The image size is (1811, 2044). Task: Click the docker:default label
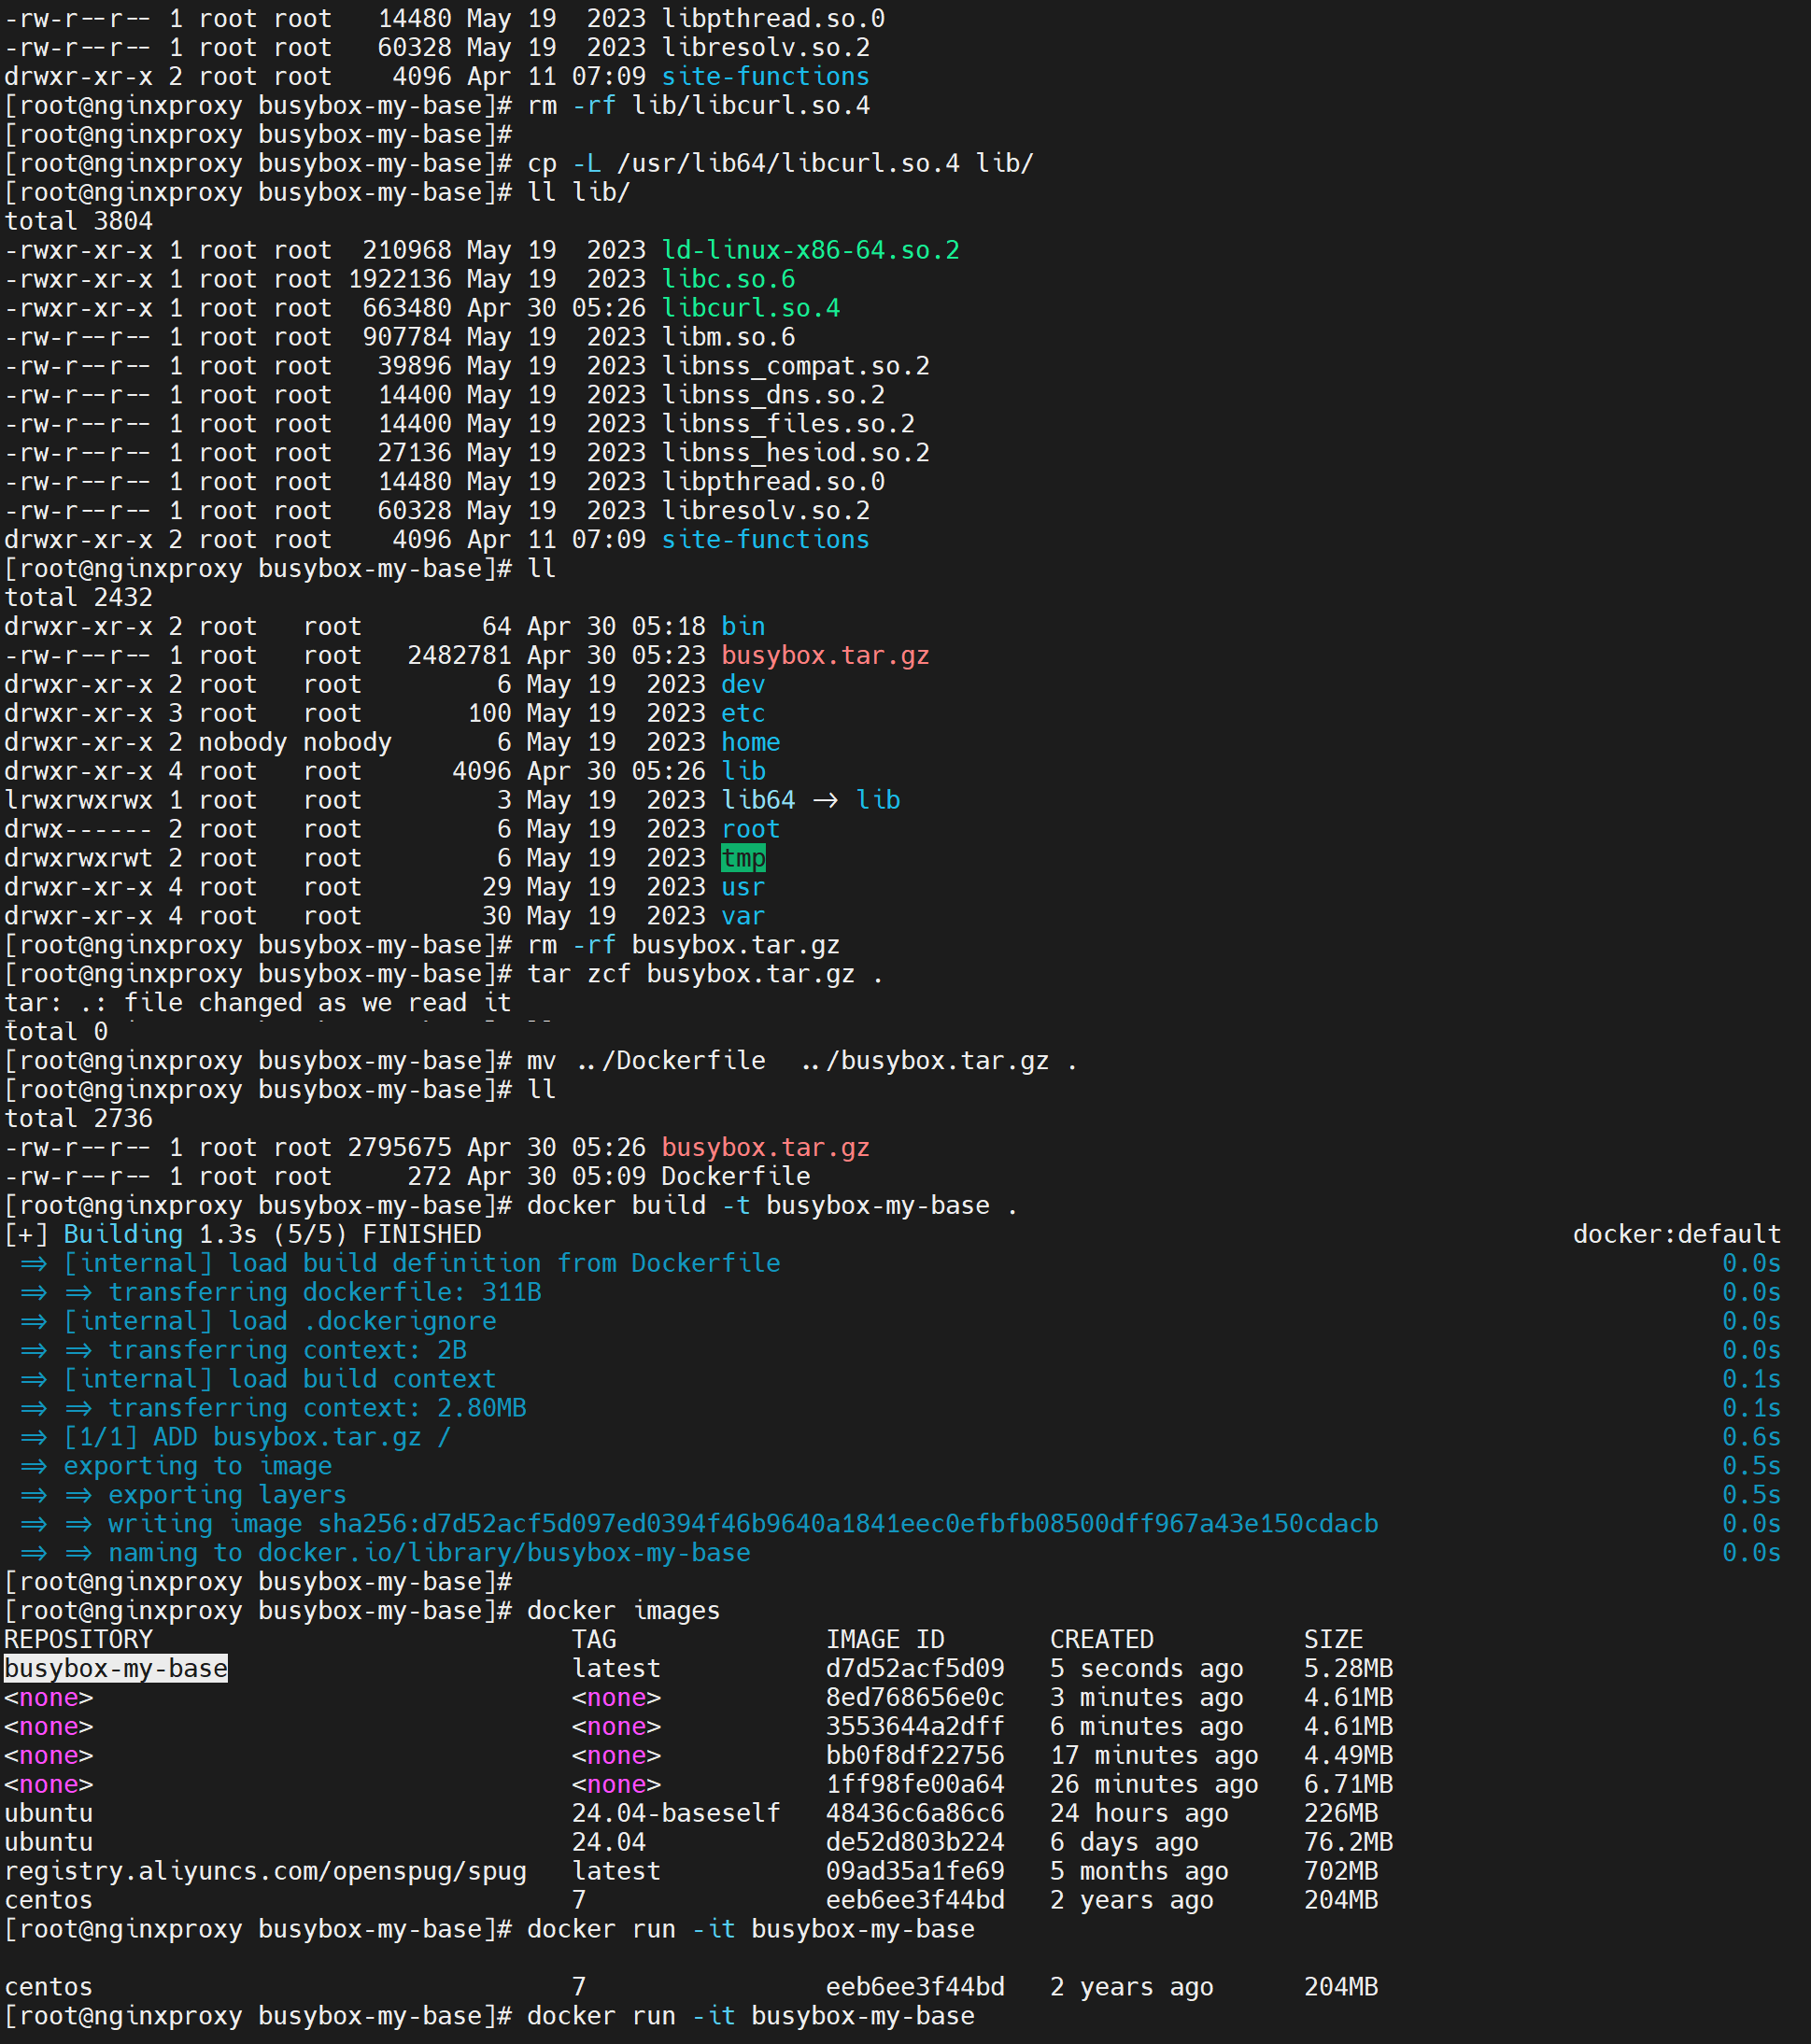[1676, 1234]
